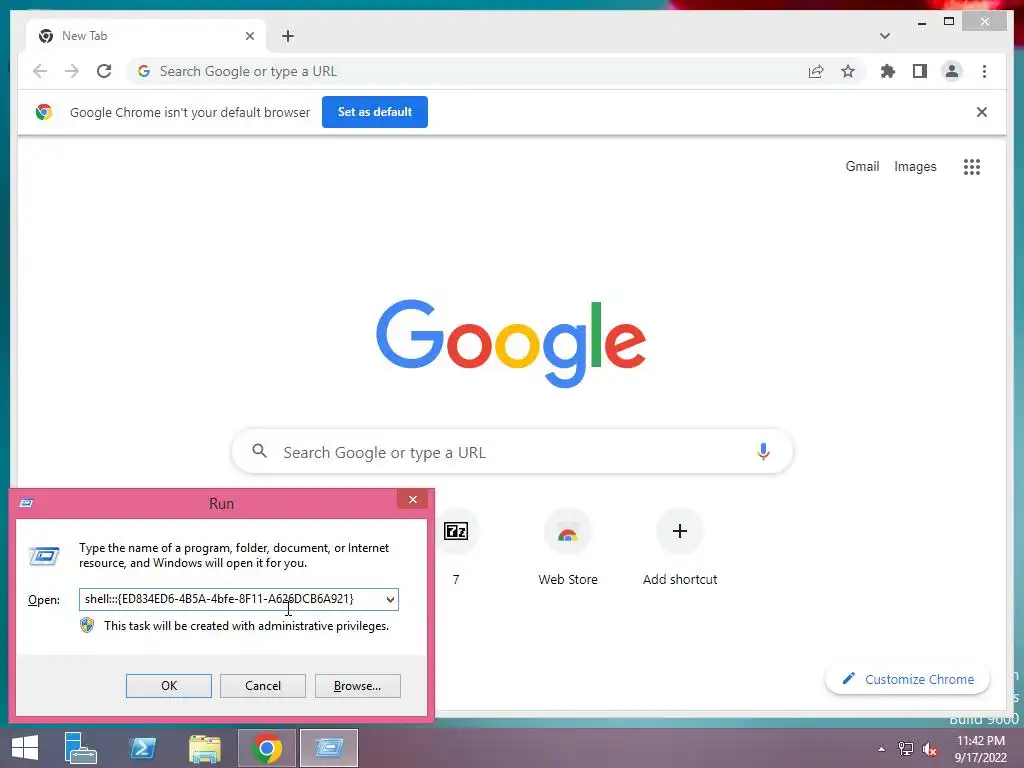Screen dimensions: 1024x768
Task: Reload the current Chrome page
Action: coord(104,71)
